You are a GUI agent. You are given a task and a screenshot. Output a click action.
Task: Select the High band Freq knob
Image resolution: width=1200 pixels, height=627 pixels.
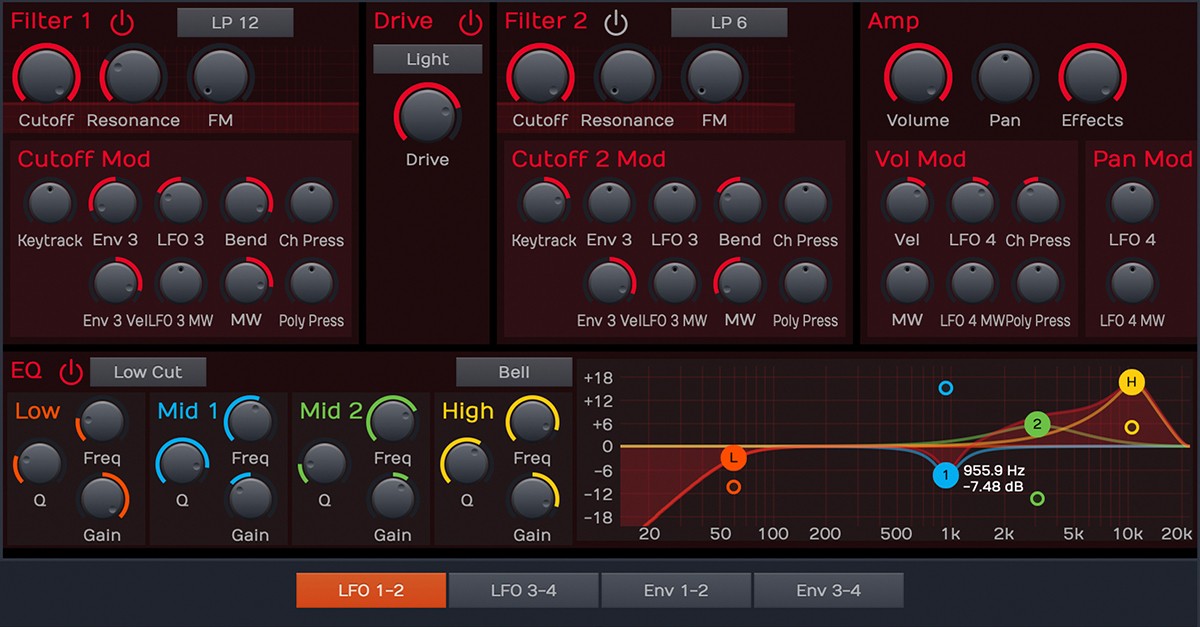pos(531,420)
